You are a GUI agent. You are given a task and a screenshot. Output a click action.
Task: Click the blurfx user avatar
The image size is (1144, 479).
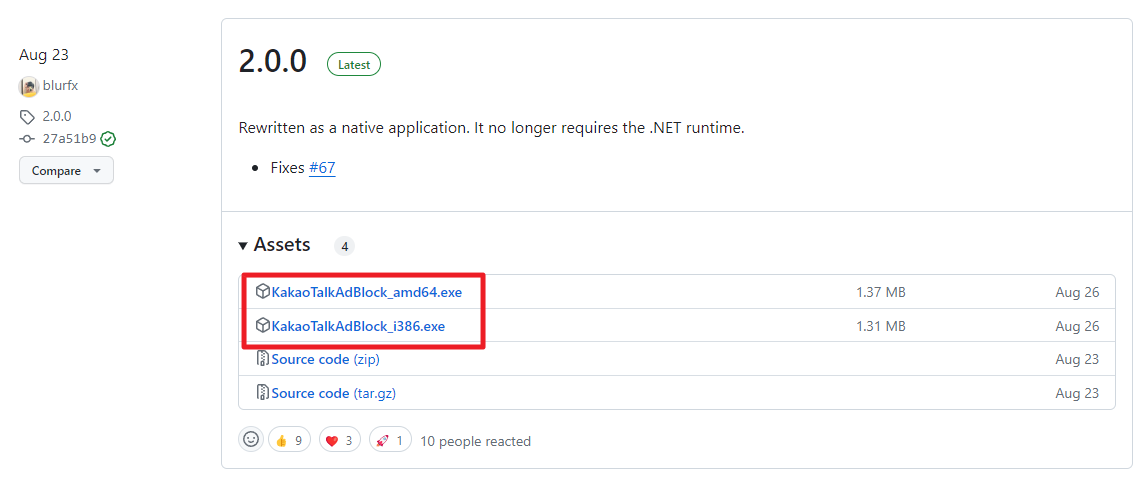pos(29,86)
